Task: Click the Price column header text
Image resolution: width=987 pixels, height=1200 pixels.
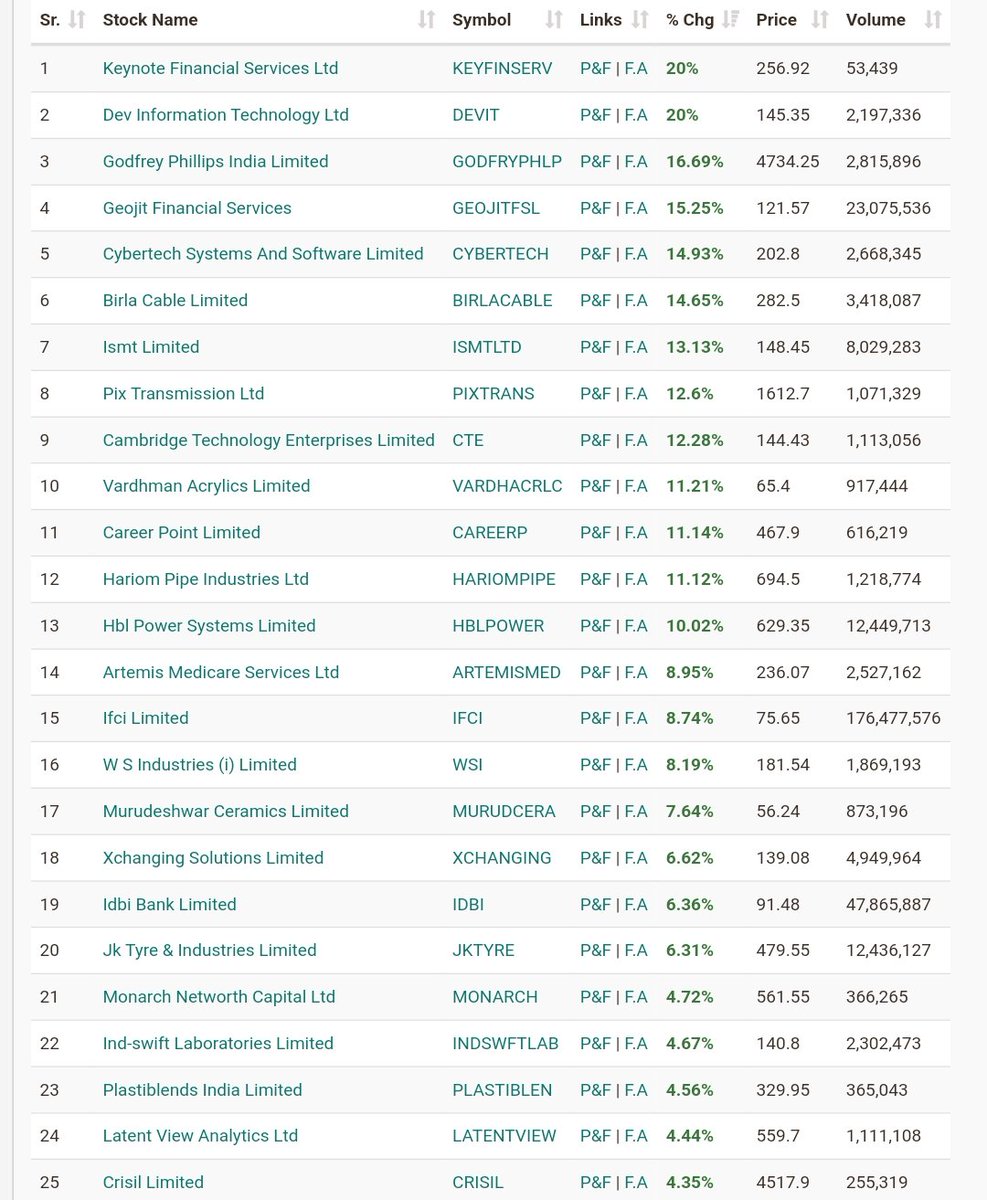Action: pyautogui.click(x=776, y=20)
